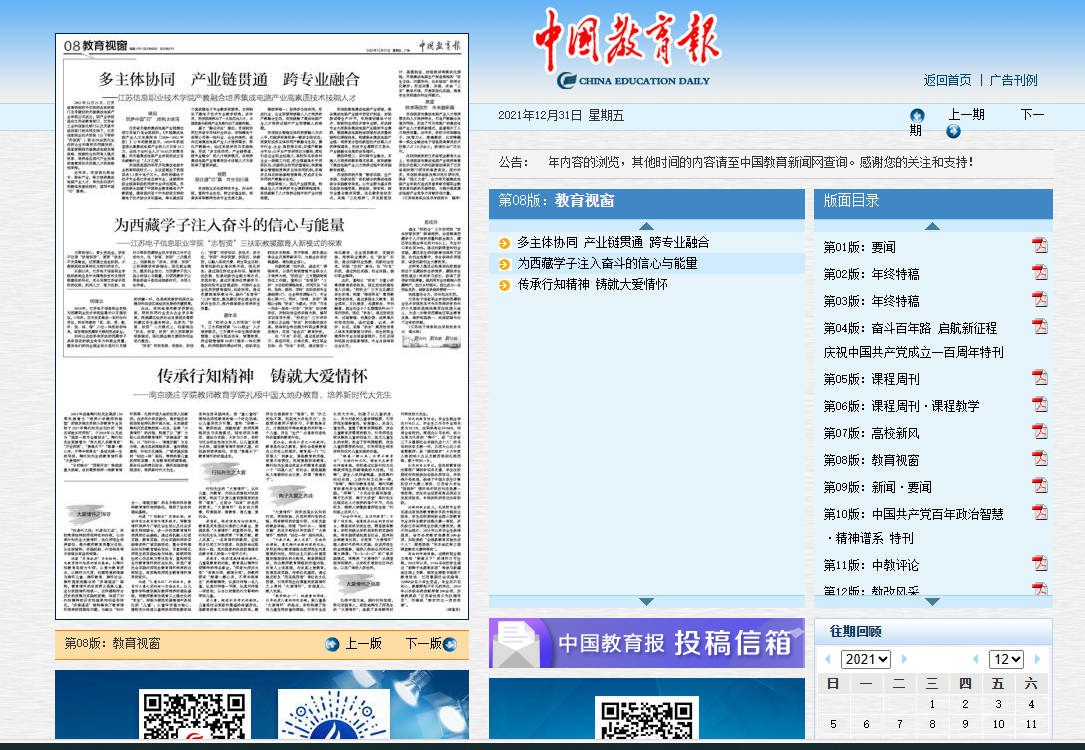Click the round arrow icon below 上一期
Screen dimensions: 1085x750
coord(953,131)
